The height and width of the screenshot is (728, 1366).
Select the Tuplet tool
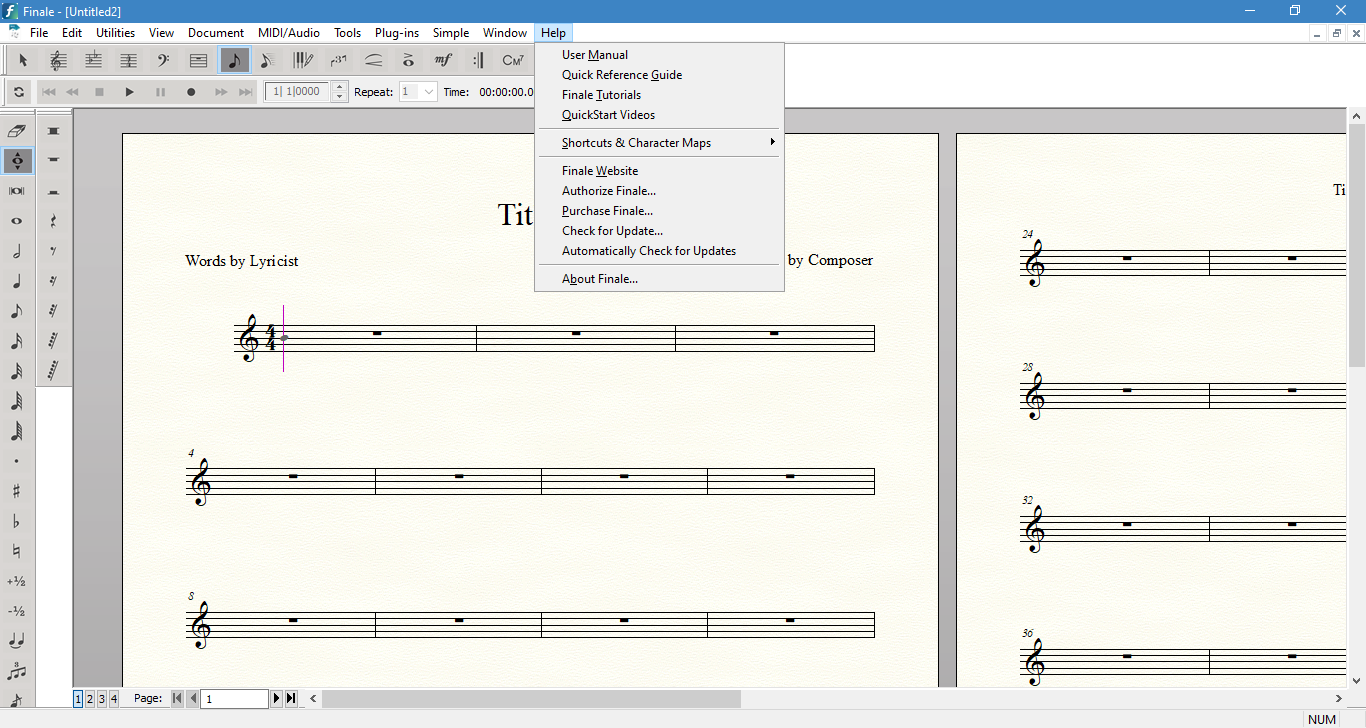pos(338,60)
